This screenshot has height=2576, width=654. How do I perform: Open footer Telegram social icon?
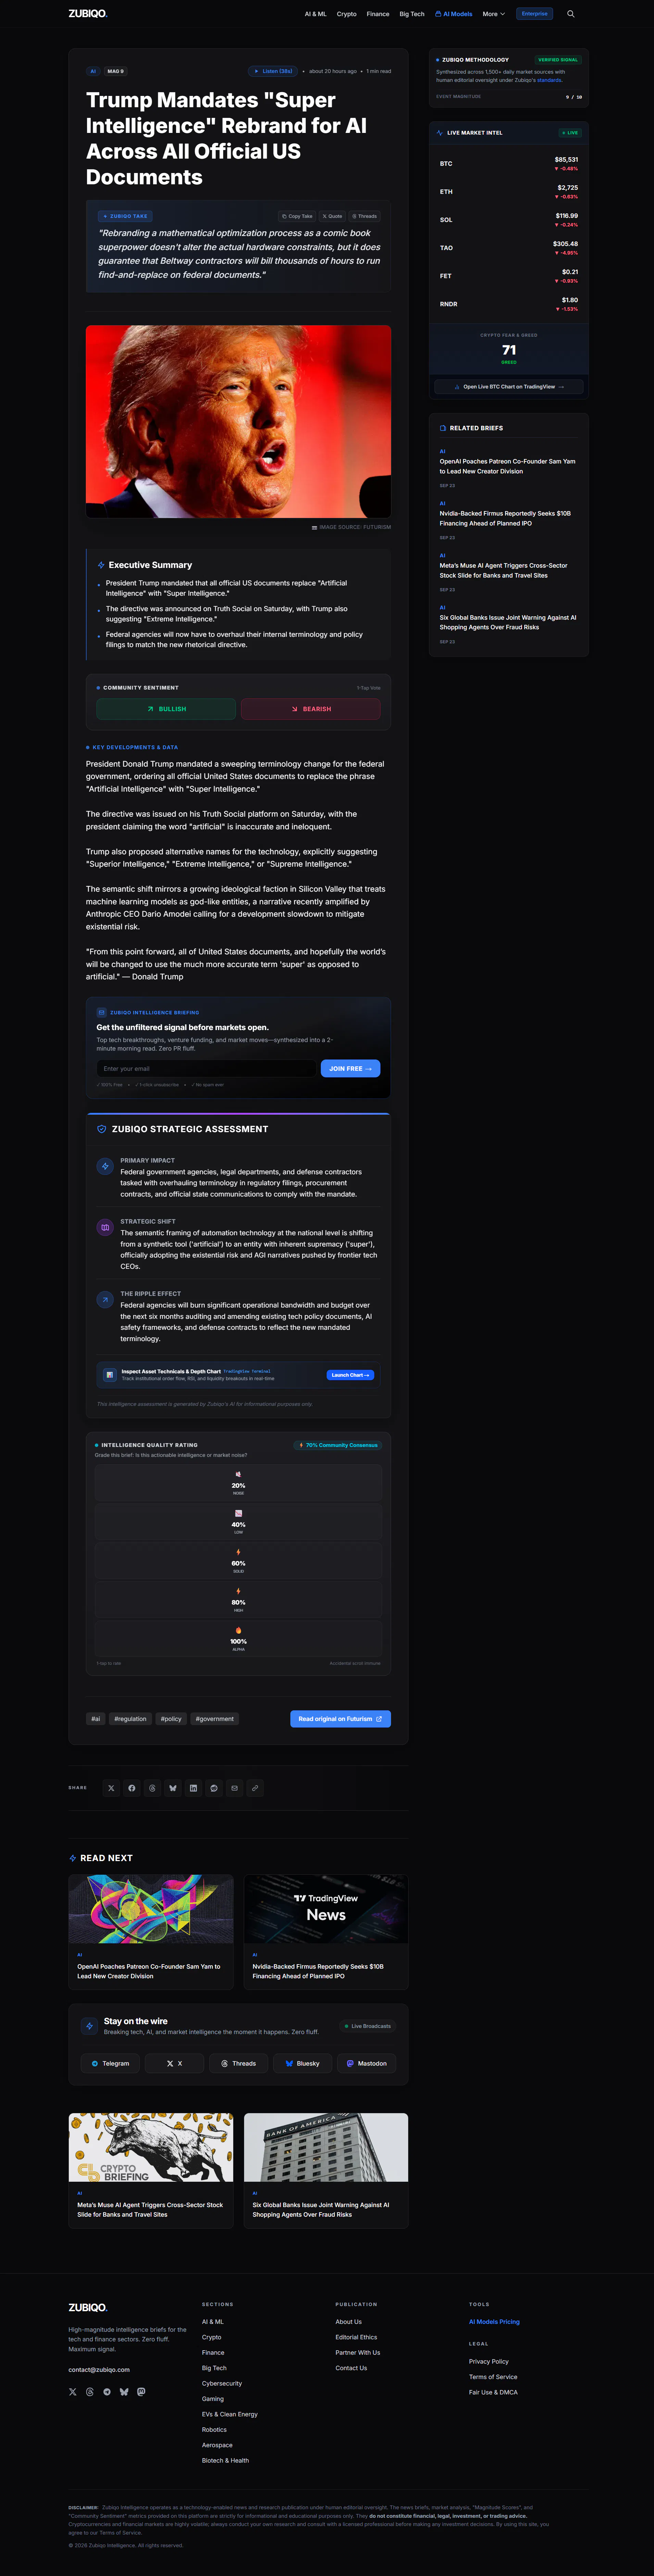tap(107, 2392)
